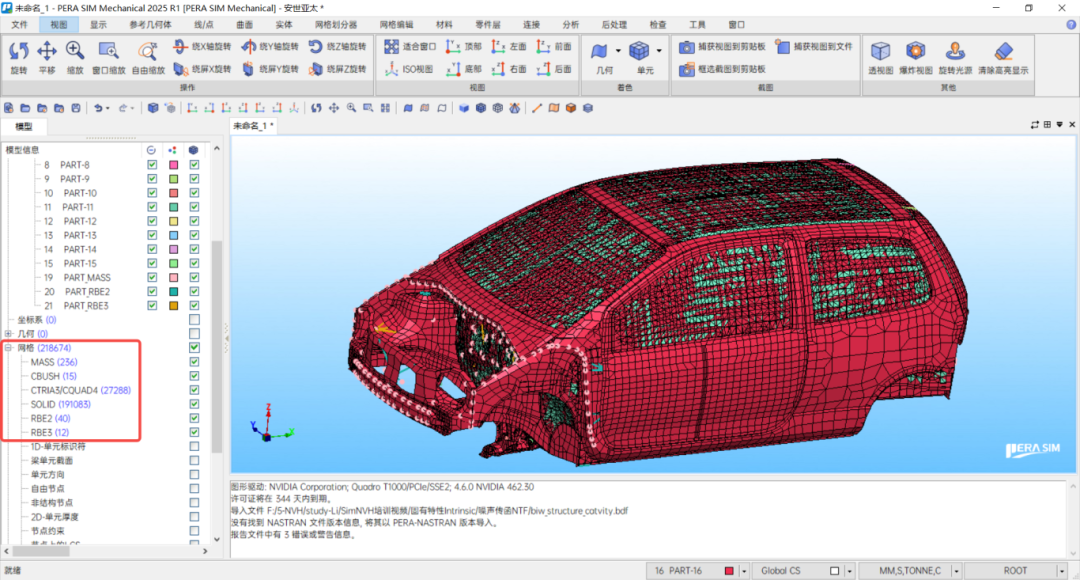Screen dimensions: 1080x580
Task: Uncheck the SOLID (191083) mesh checkbox
Action: [194, 404]
